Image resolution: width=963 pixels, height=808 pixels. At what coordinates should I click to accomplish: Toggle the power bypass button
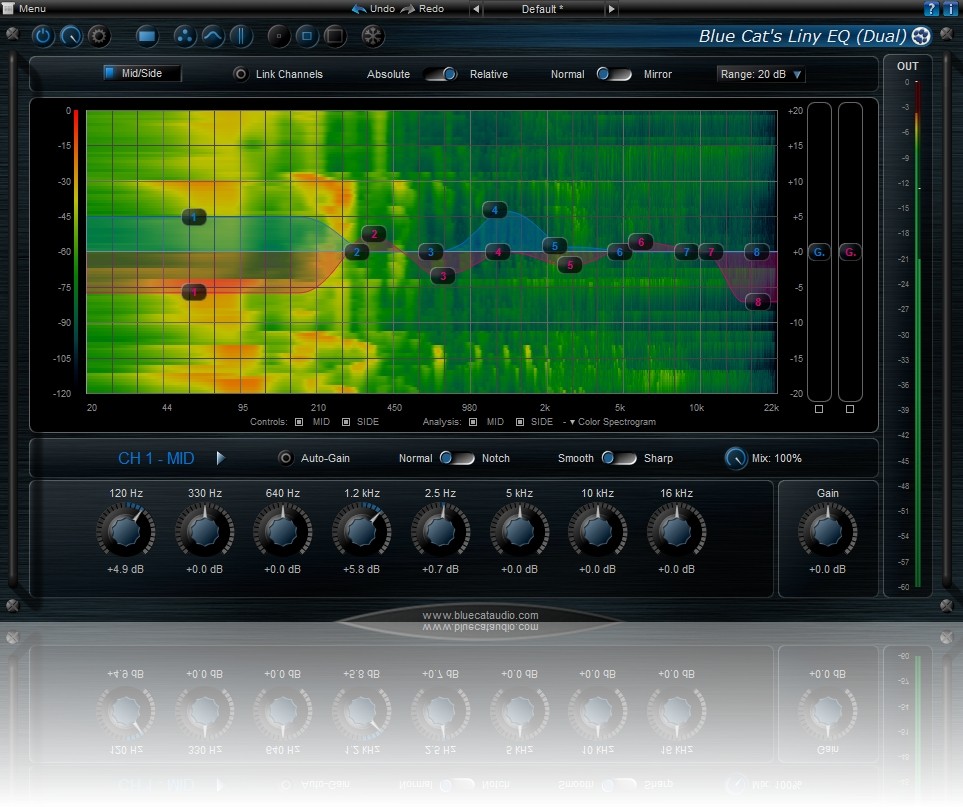click(42, 36)
